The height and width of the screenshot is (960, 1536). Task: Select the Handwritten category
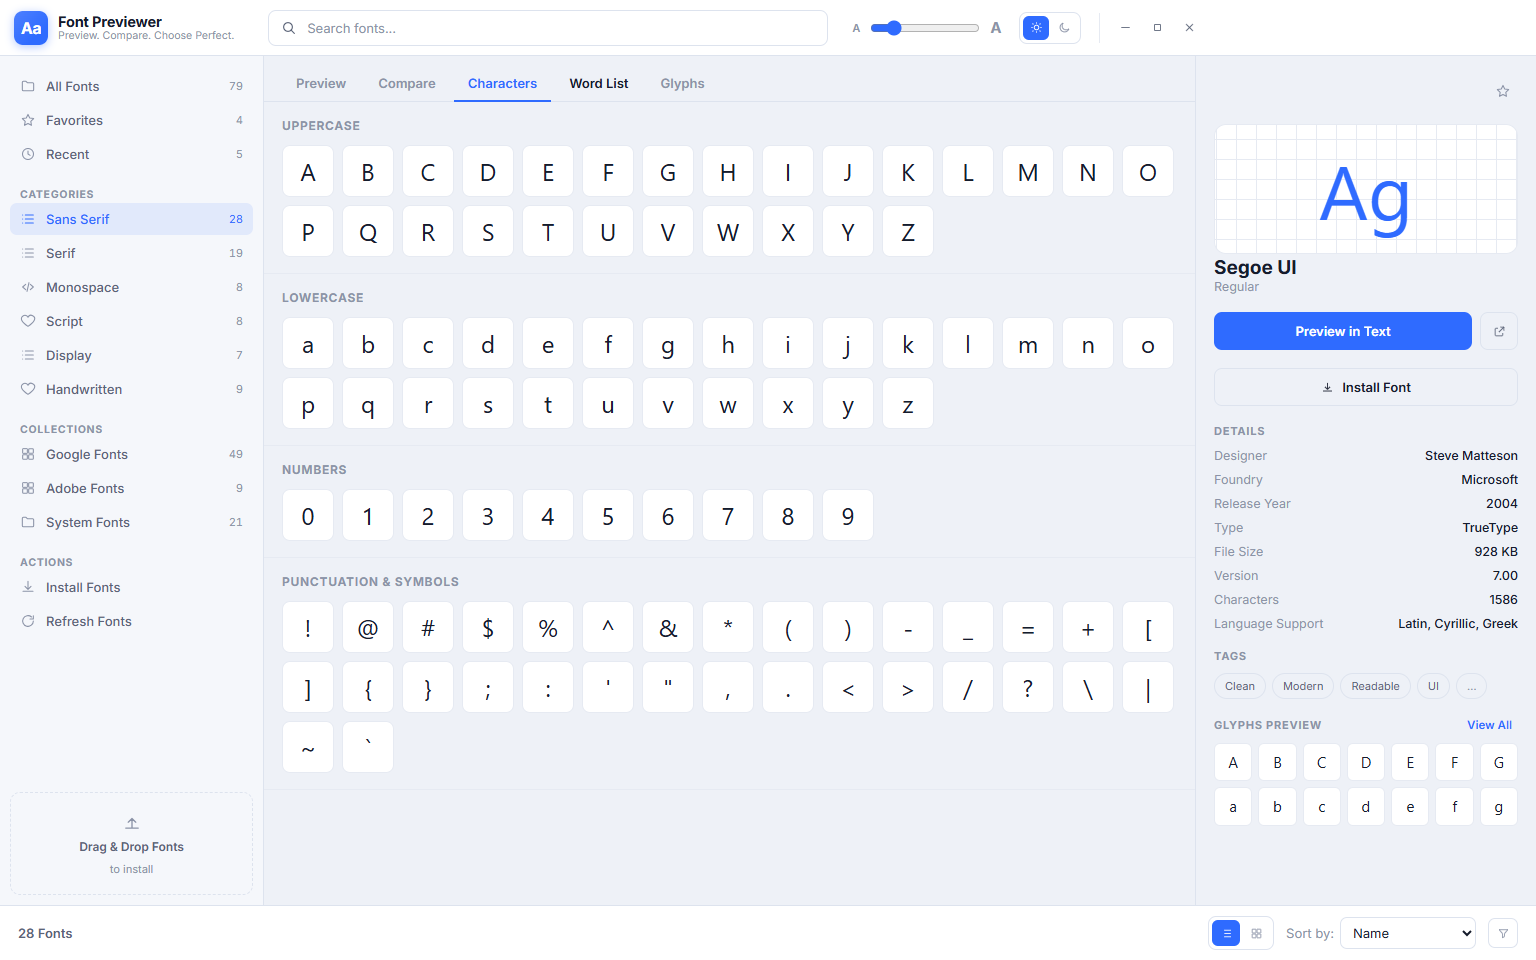[131, 389]
